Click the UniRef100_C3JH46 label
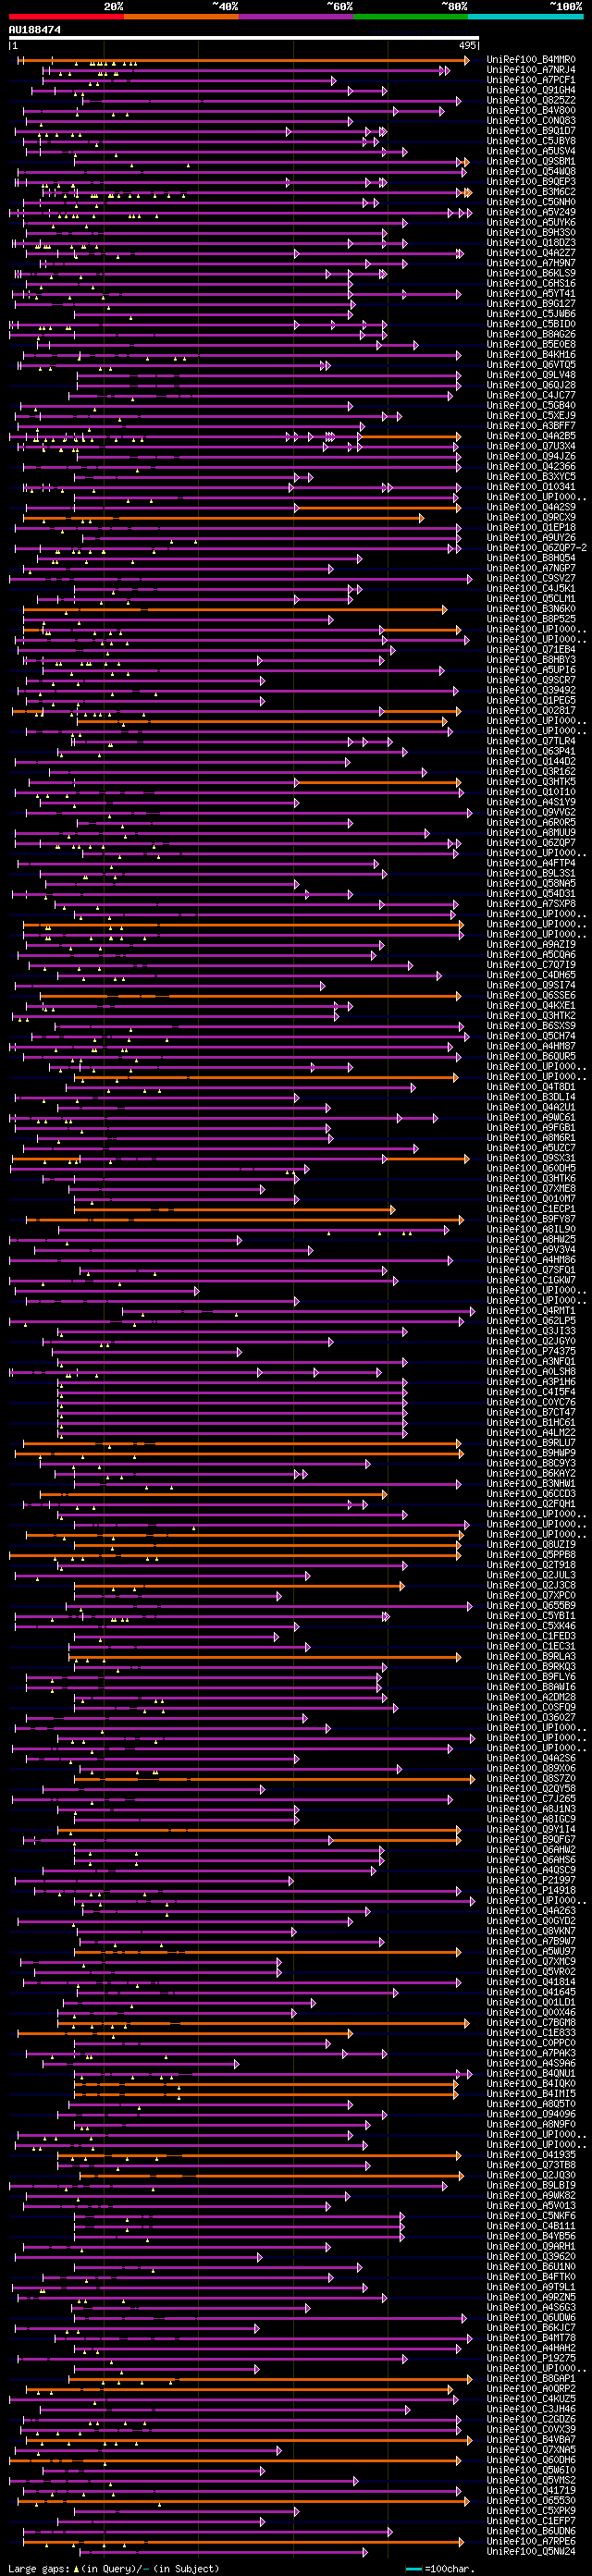Viewport: 592px width, 2576px height. pyautogui.click(x=531, y=2408)
